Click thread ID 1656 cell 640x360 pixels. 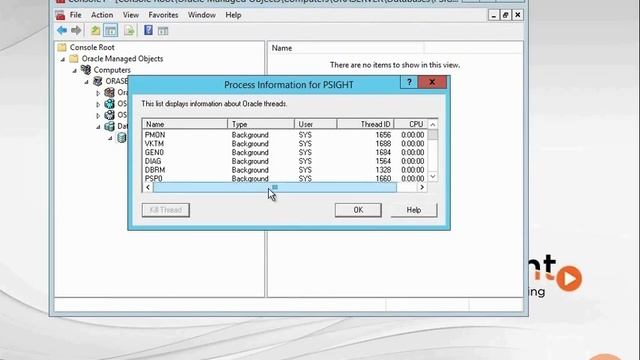pyautogui.click(x=383, y=135)
